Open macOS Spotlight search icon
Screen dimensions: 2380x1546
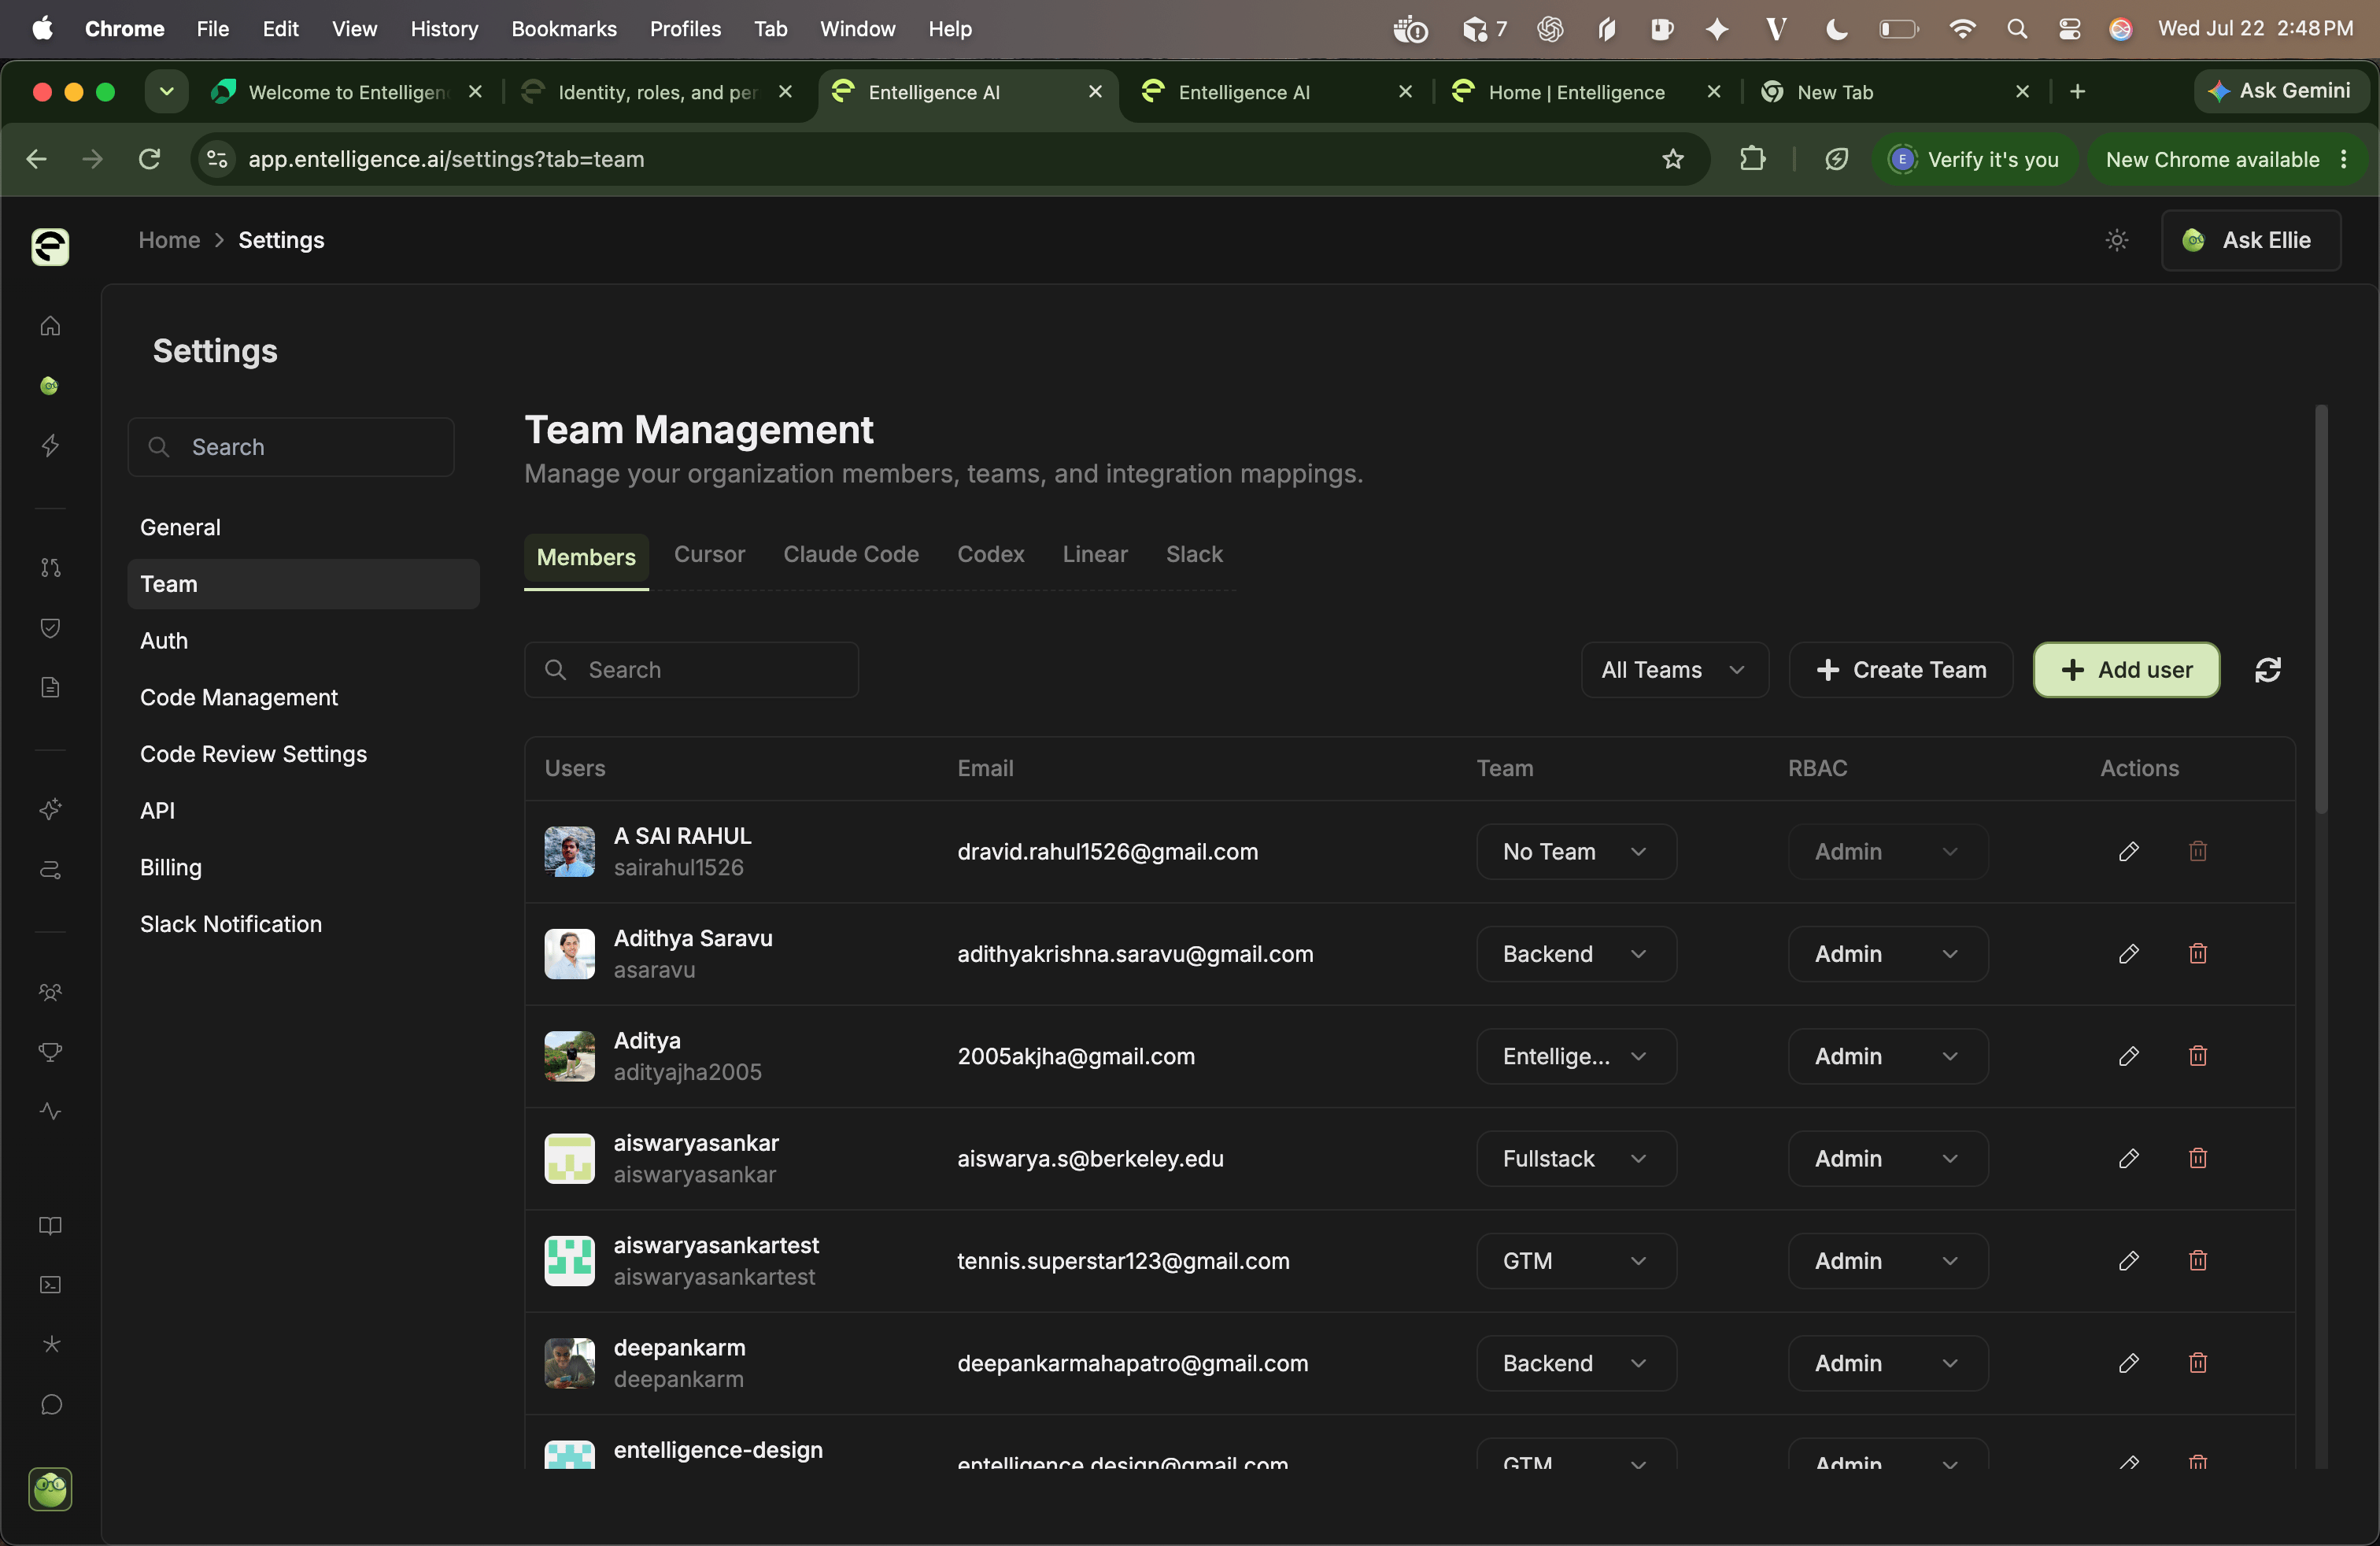(x=2016, y=29)
